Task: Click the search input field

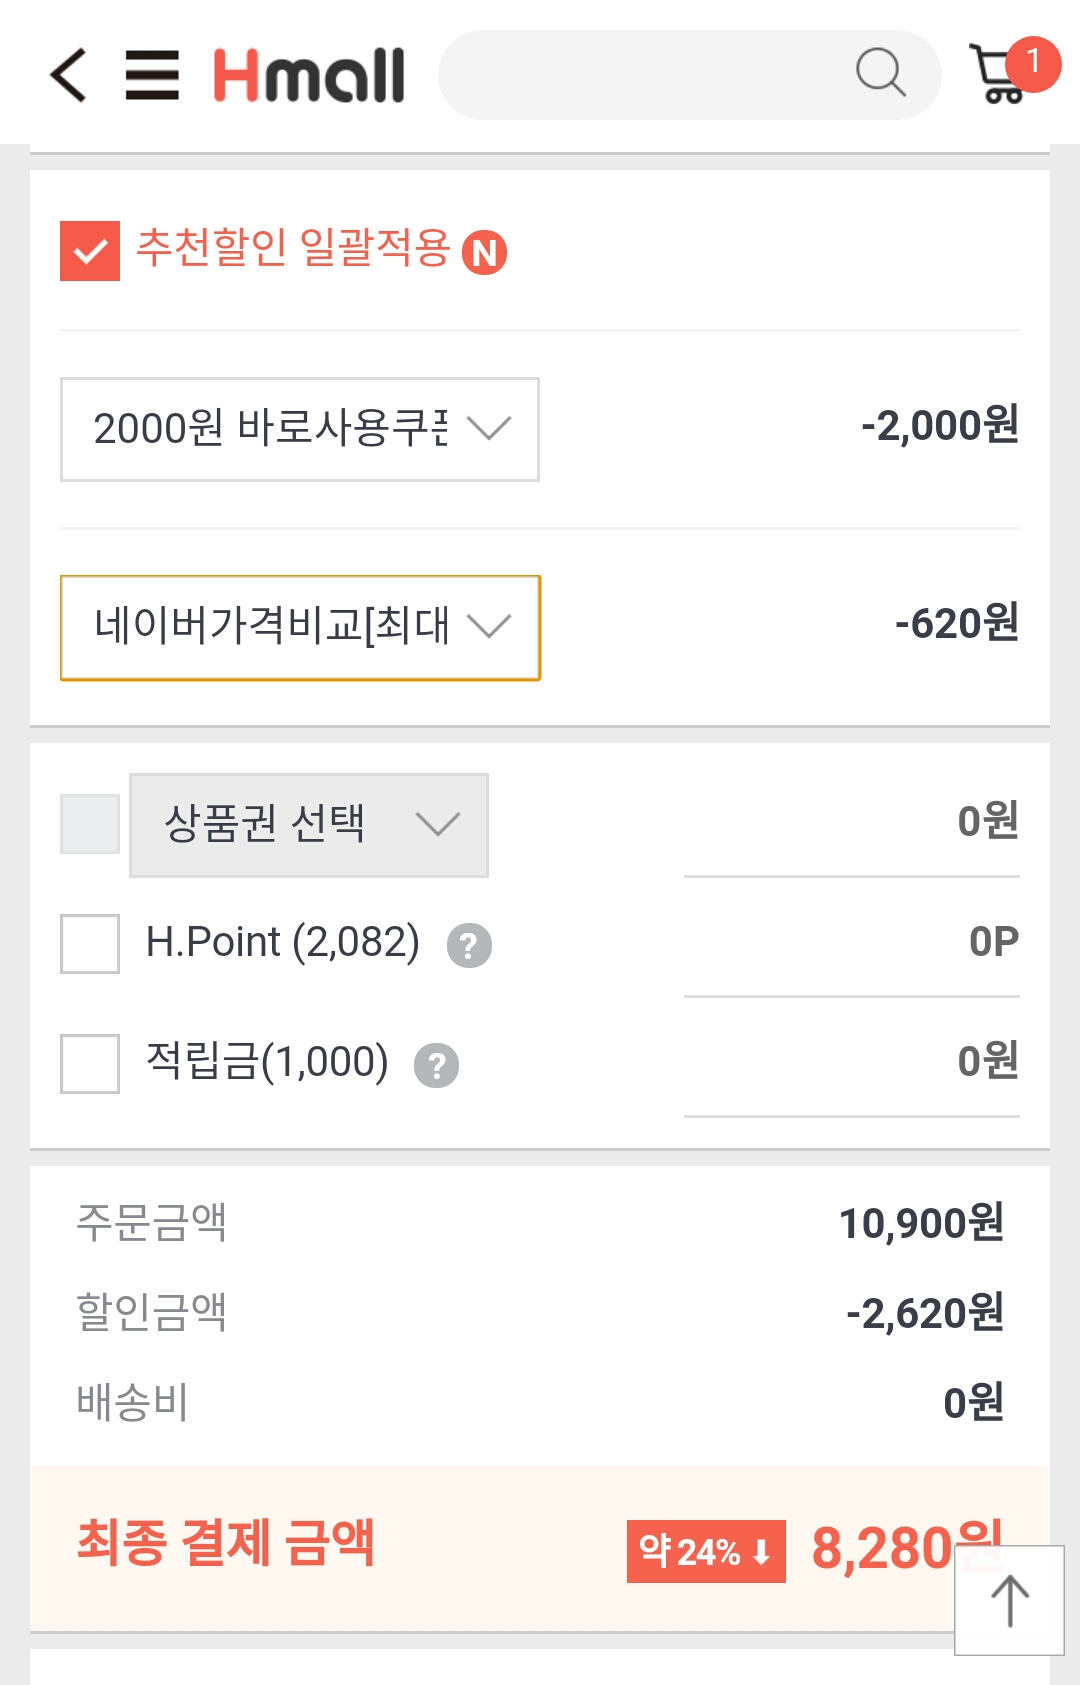Action: (640, 75)
